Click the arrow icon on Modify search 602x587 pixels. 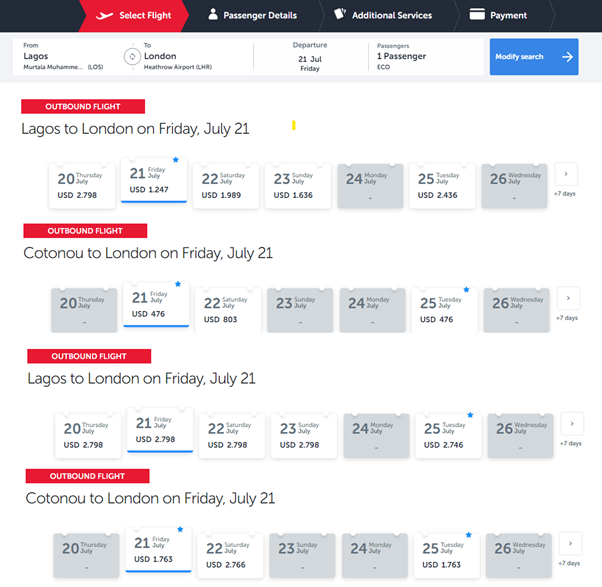[567, 57]
